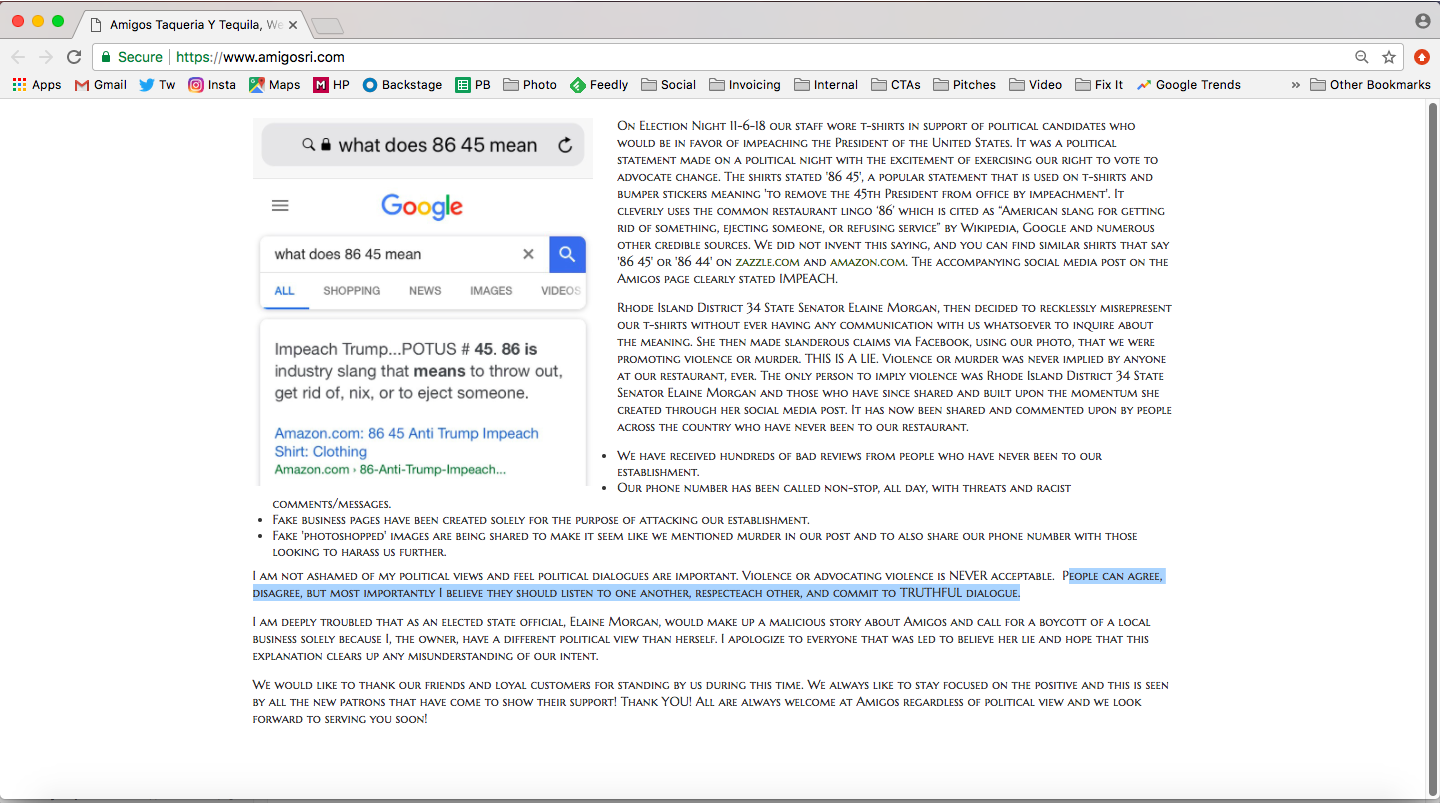Image resolution: width=1440 pixels, height=803 pixels.
Task: Open the Feedly bookmark
Action: pyautogui.click(x=599, y=85)
